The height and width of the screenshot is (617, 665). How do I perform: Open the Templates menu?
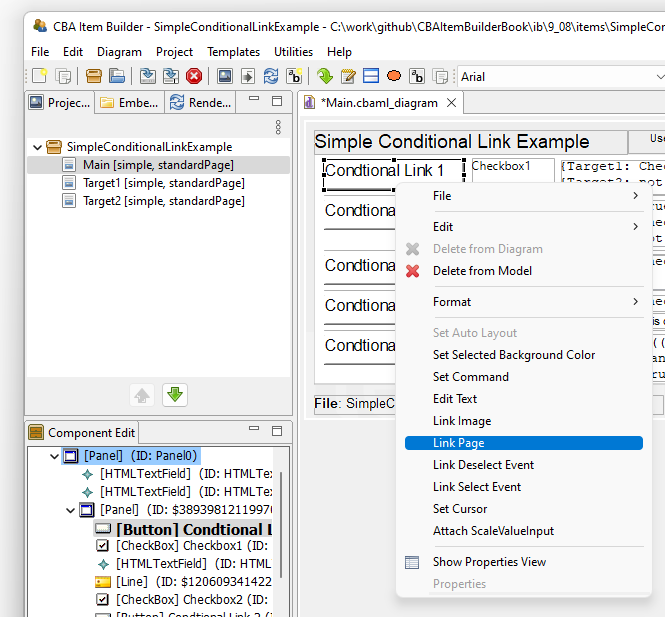pyautogui.click(x=233, y=52)
